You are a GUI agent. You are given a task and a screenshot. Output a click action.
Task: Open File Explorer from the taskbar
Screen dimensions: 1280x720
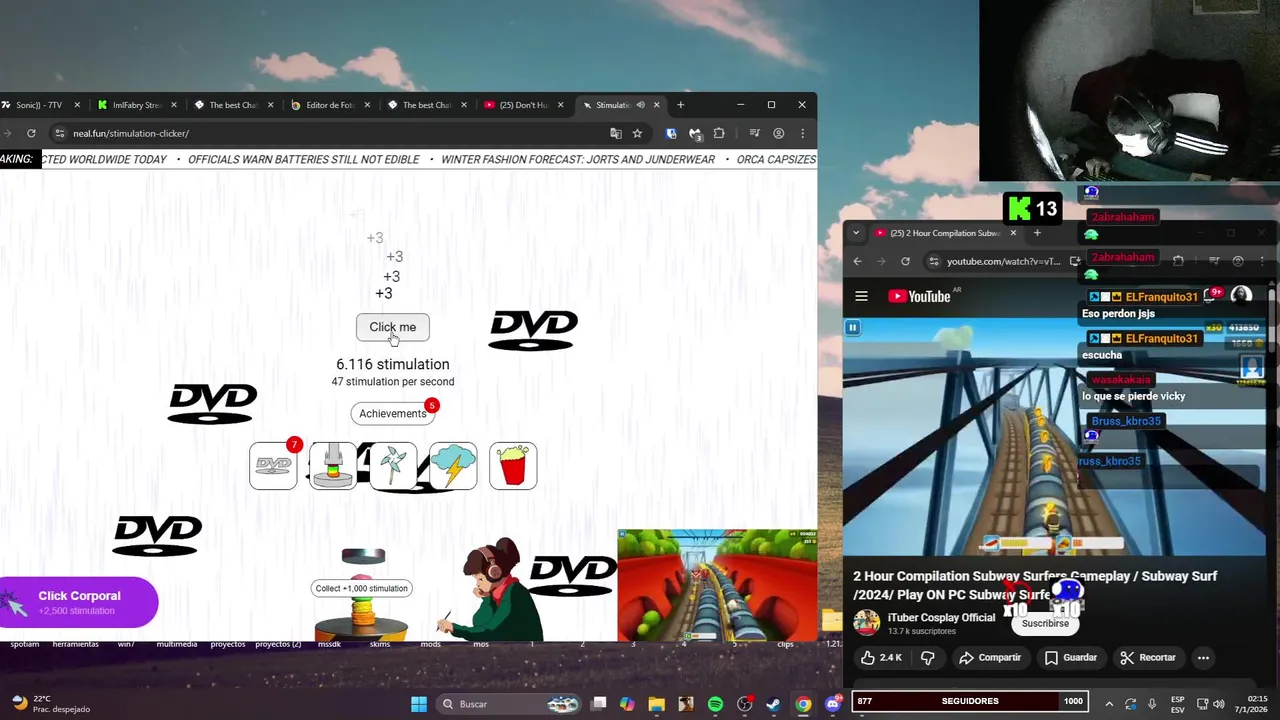coord(656,704)
